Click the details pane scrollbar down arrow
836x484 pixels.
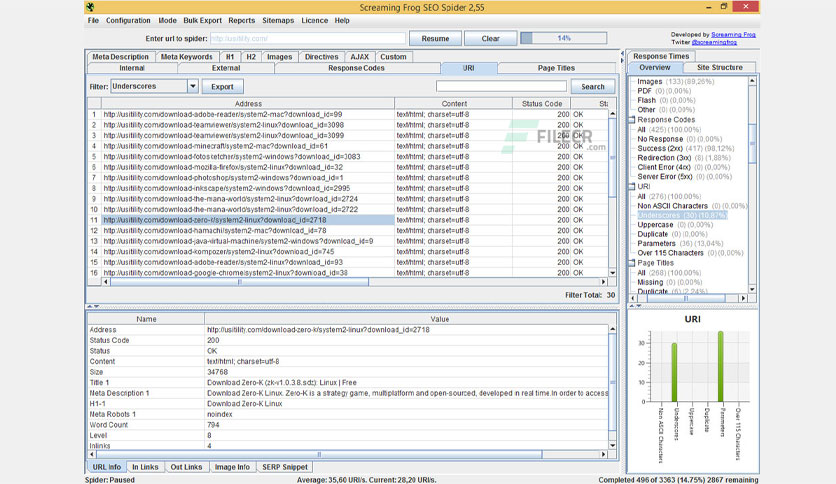tap(612, 446)
